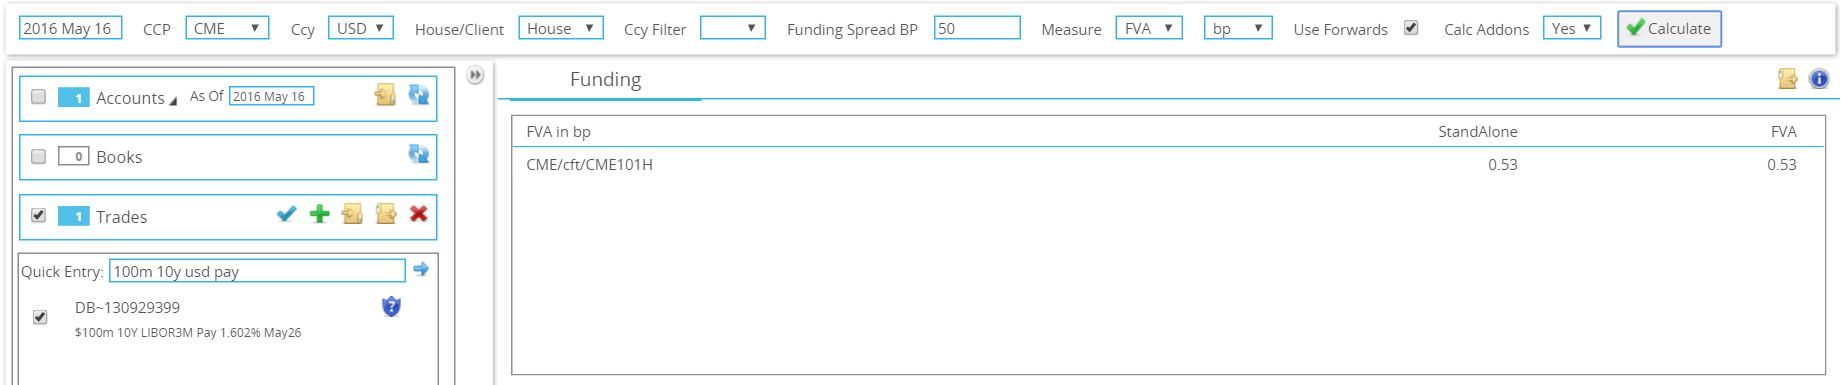Select the Funding tab
This screenshot has height=385, width=1843.
pos(605,79)
